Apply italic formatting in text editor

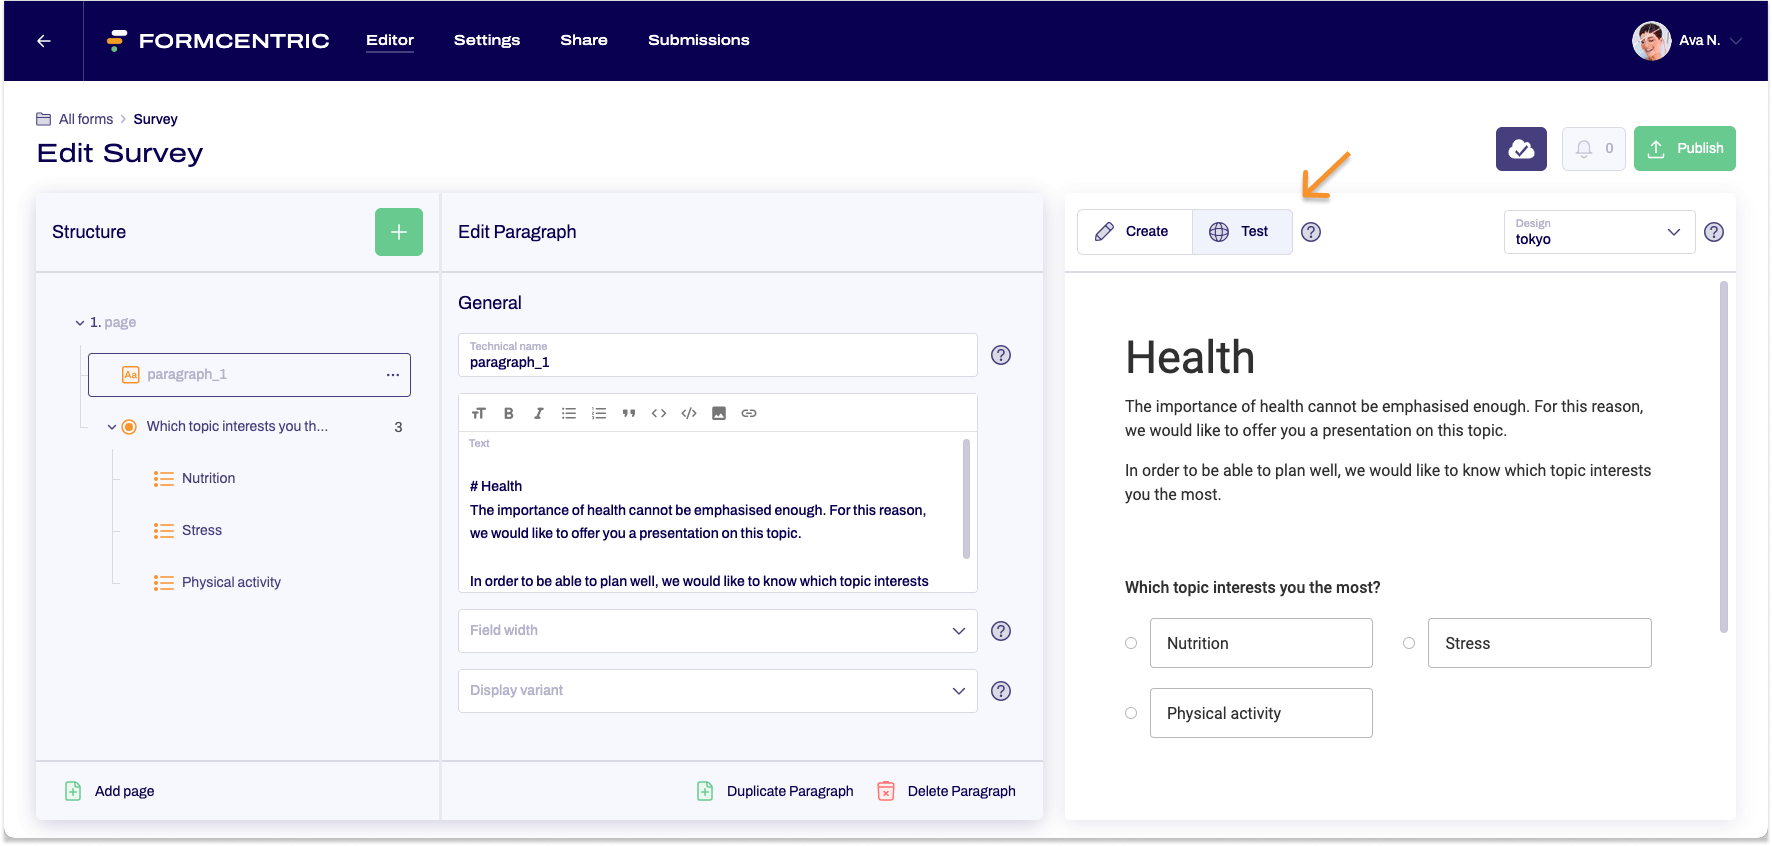[538, 413]
